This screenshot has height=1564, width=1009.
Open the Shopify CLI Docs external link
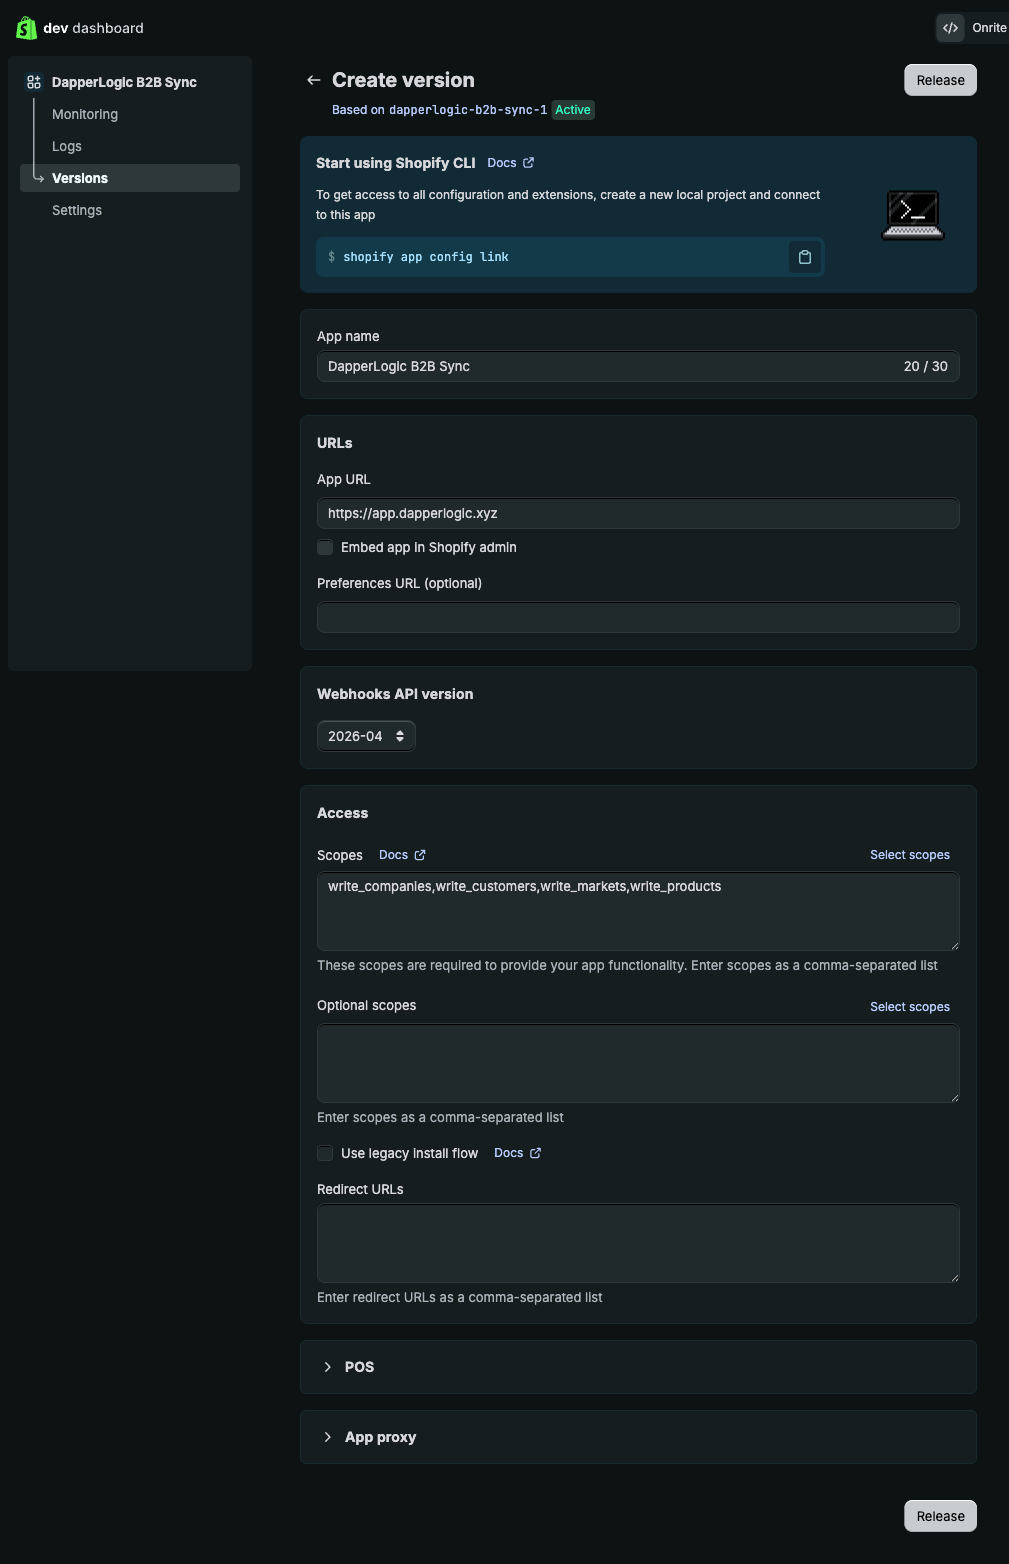511,163
